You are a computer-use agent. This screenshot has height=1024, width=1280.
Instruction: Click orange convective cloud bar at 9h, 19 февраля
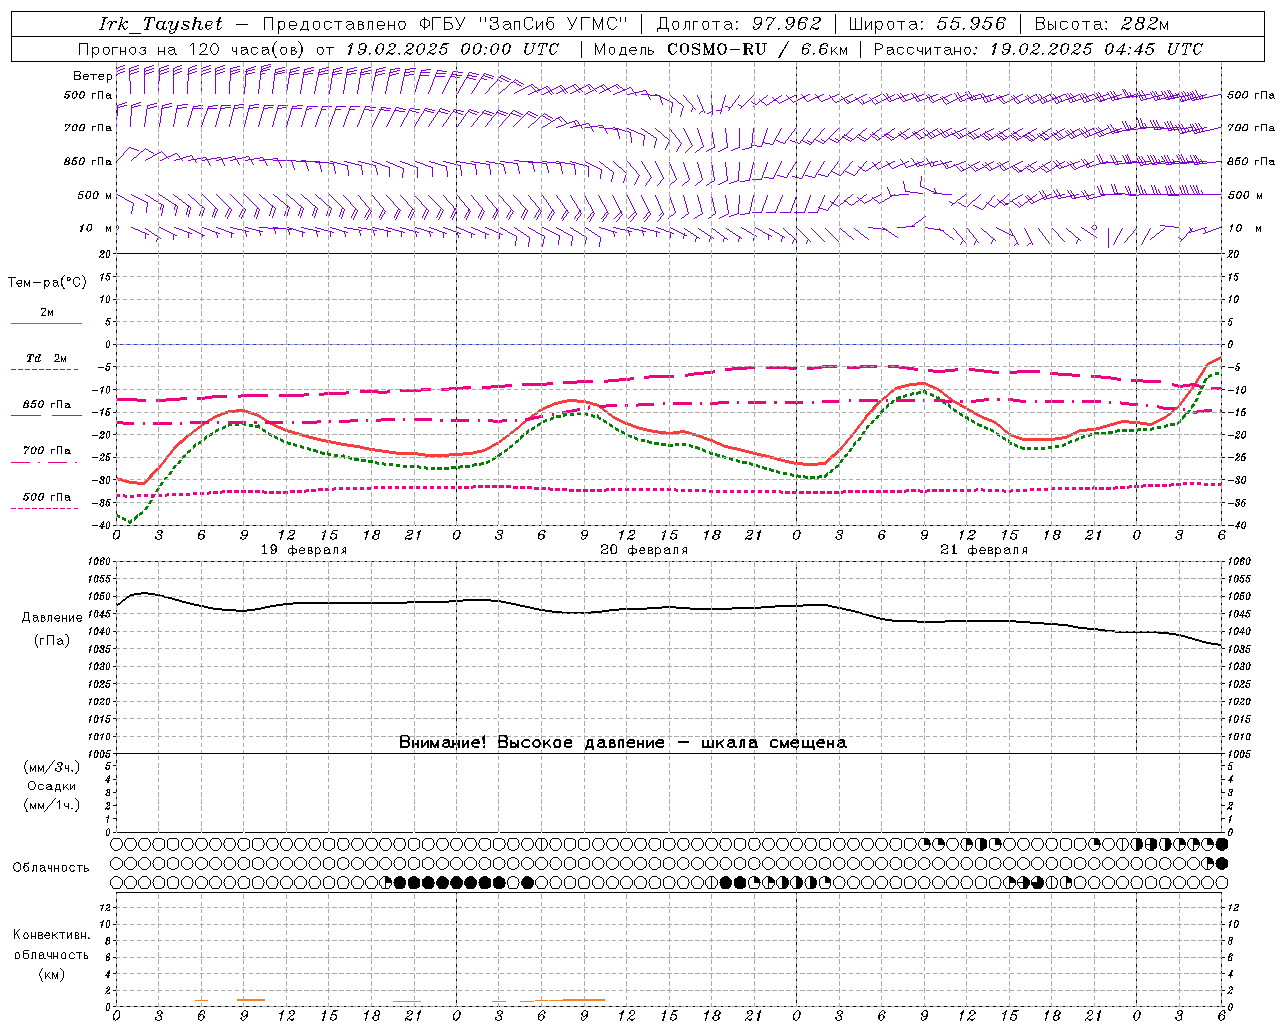tap(250, 1000)
